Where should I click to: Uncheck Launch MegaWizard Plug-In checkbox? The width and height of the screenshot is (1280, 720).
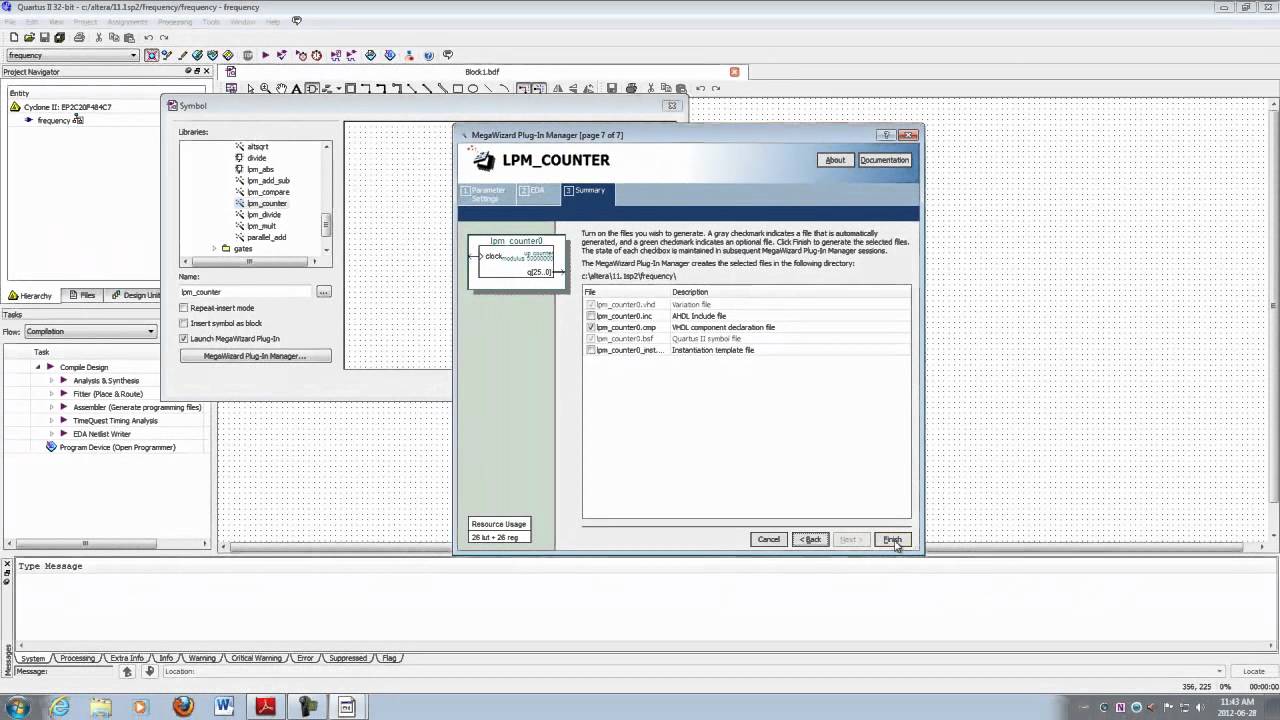(184, 339)
